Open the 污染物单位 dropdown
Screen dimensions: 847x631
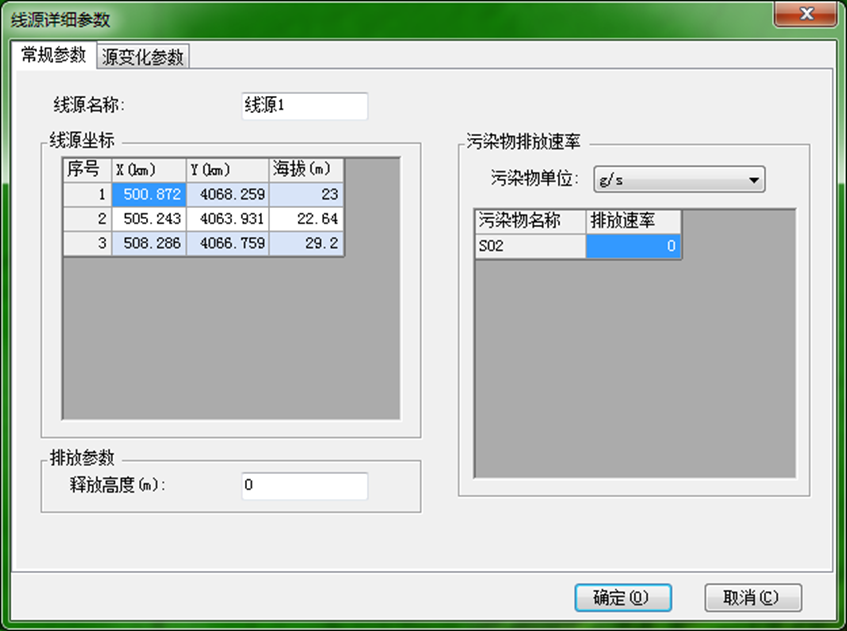click(679, 181)
